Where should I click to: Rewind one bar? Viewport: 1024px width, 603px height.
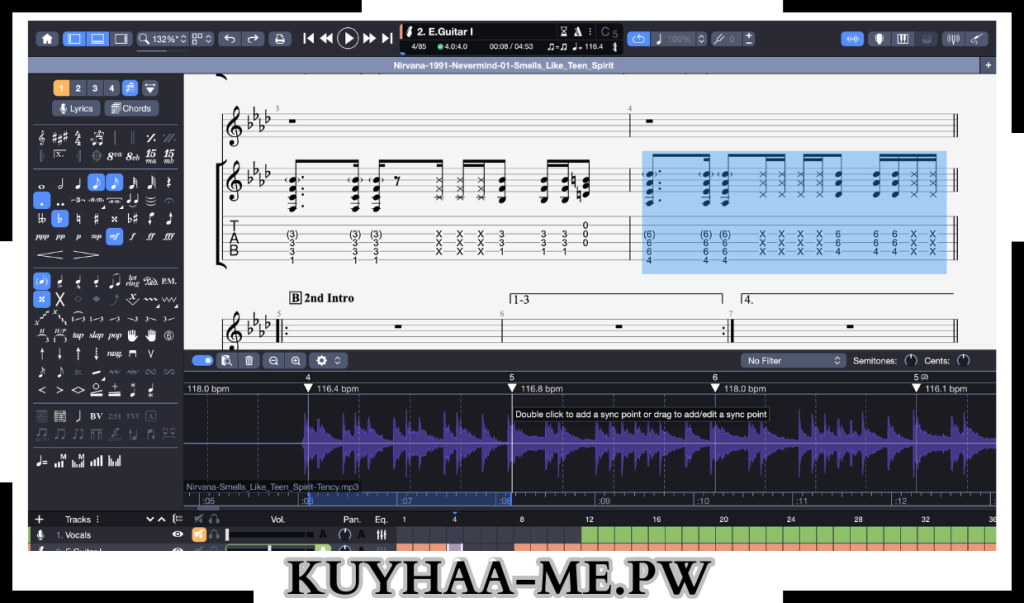tap(327, 39)
